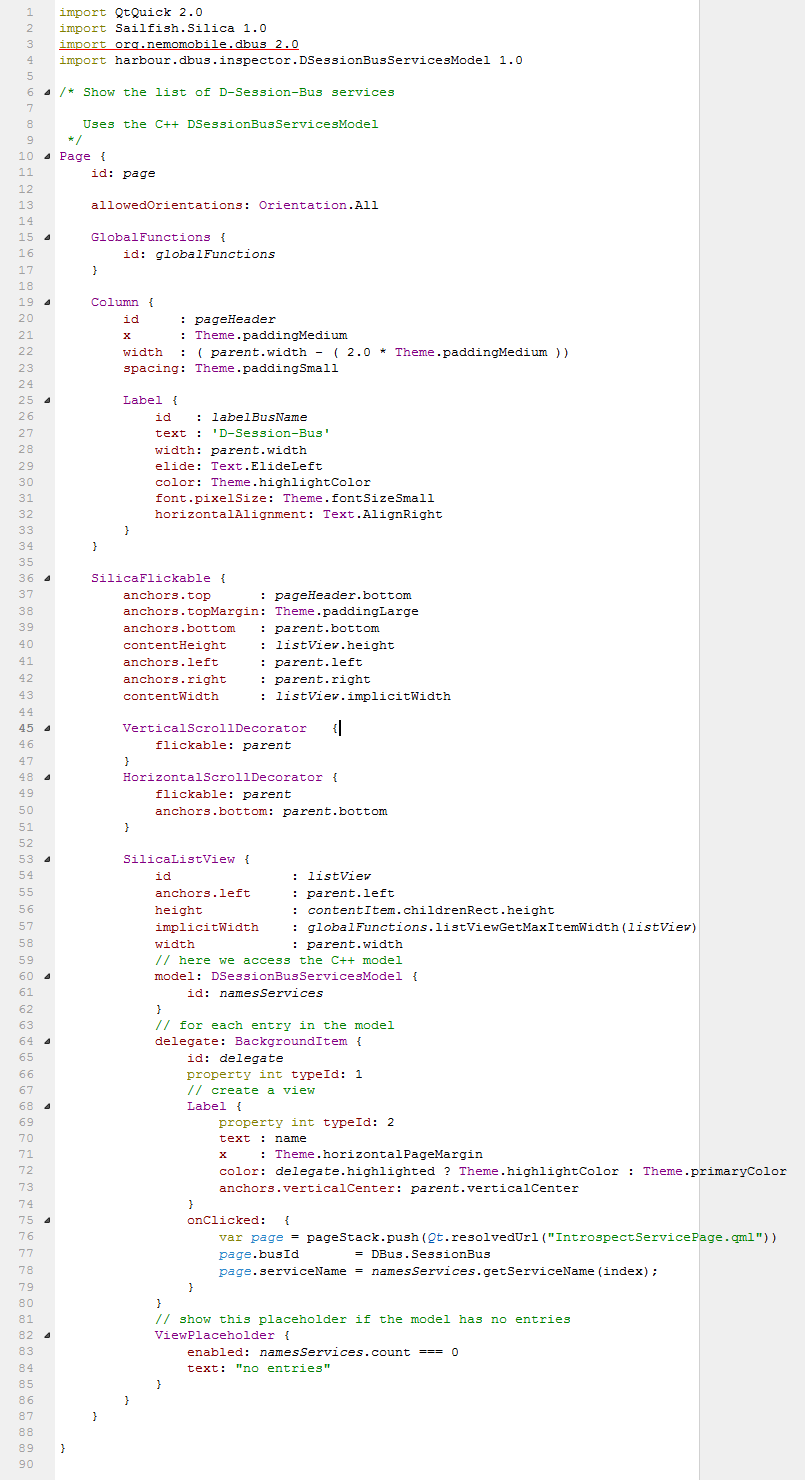Click 'anchors.topMargin: Theme.paddingLarge' line
The height and width of the screenshot is (1480, 805).
[x=271, y=611]
